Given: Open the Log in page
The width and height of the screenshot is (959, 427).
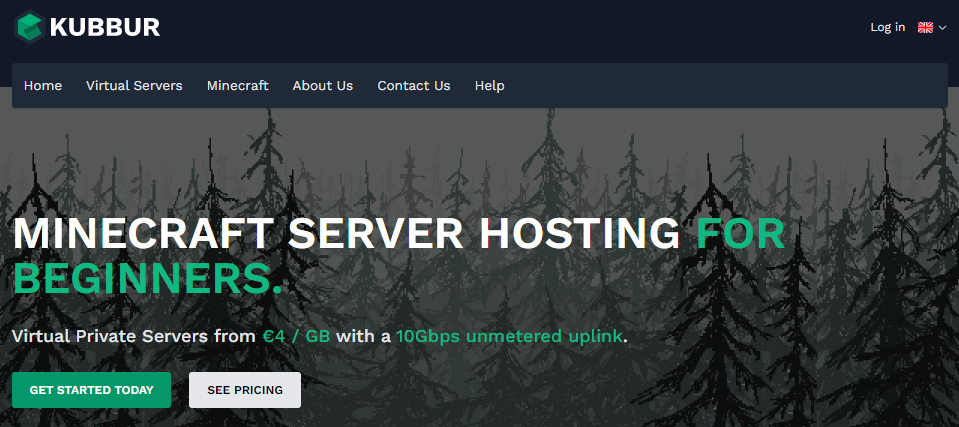Looking at the screenshot, I should [x=887, y=27].
